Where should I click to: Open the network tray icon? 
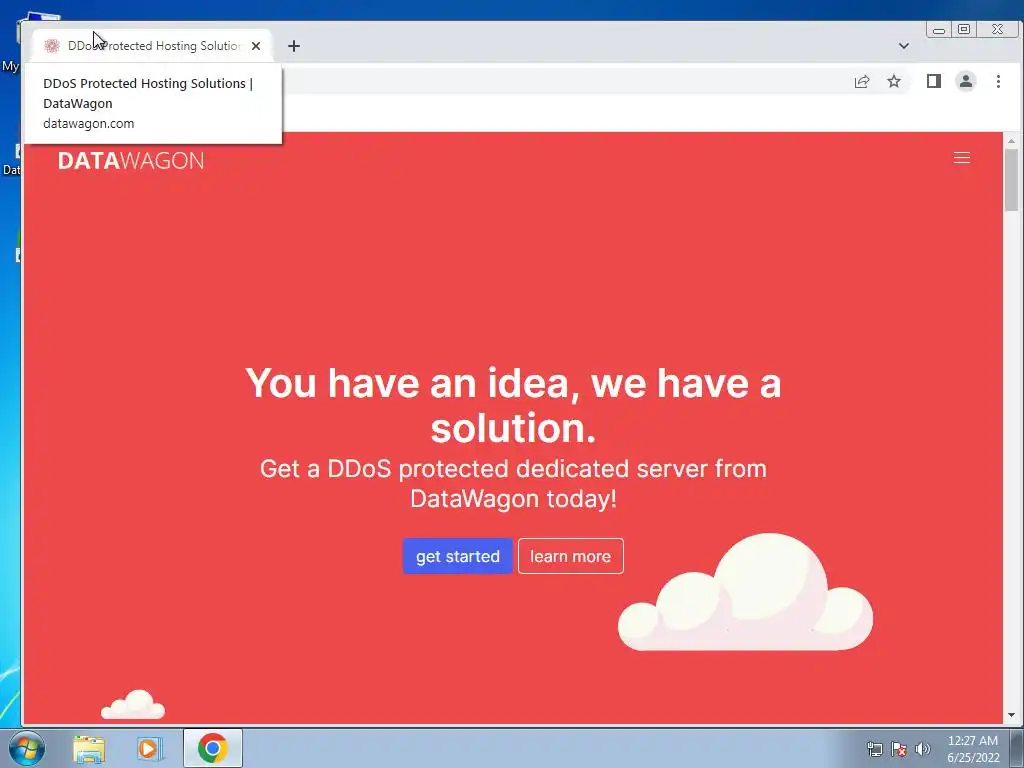click(874, 749)
